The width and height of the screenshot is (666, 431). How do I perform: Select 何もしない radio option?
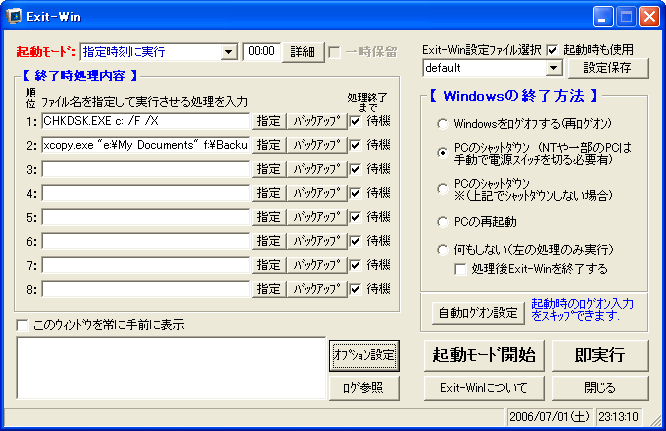click(443, 250)
